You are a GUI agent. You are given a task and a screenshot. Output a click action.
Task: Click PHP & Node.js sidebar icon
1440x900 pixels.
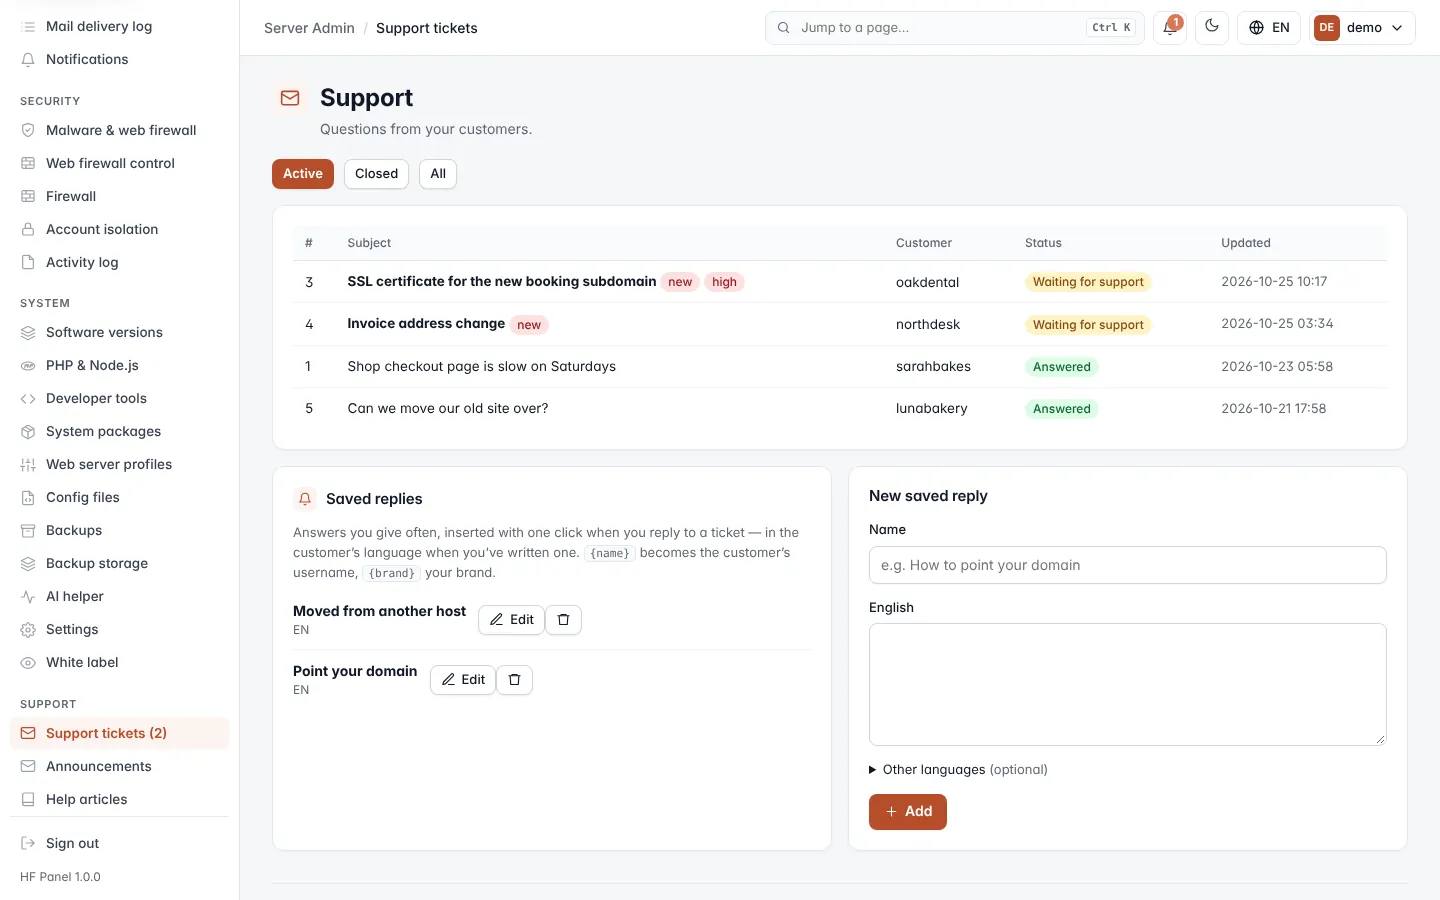tap(28, 365)
